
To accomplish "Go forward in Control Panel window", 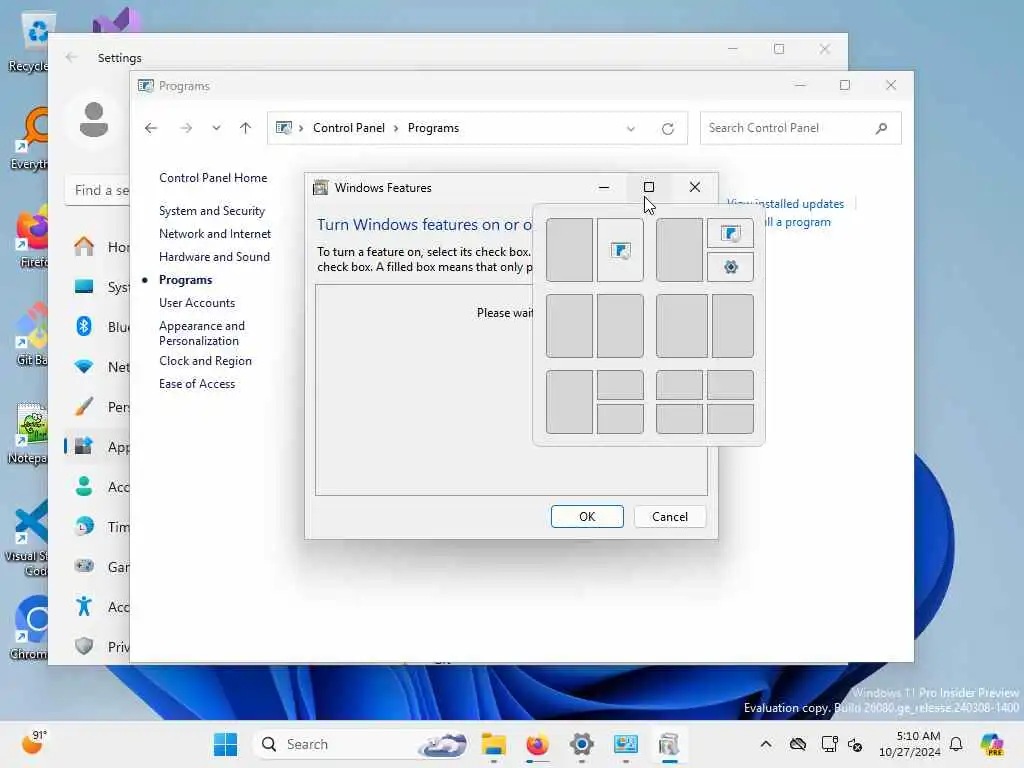I will [186, 128].
